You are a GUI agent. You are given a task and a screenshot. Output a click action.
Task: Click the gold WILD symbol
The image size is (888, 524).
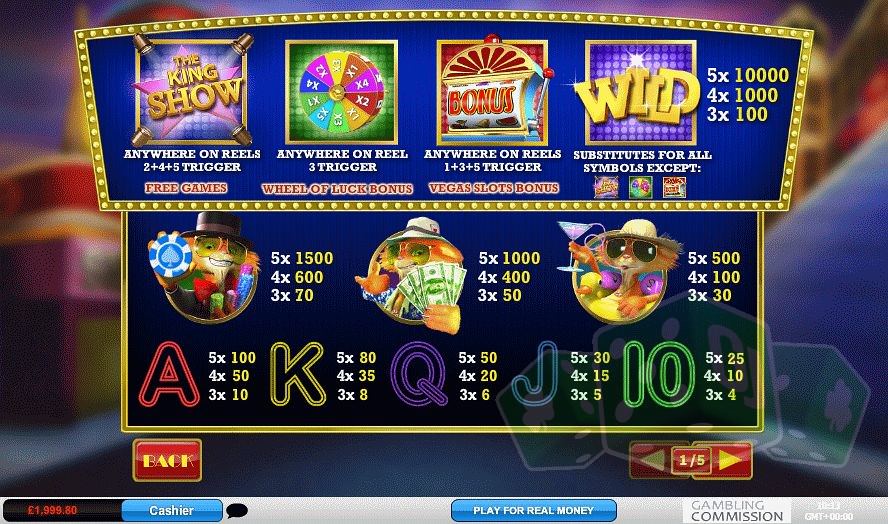[x=638, y=93]
